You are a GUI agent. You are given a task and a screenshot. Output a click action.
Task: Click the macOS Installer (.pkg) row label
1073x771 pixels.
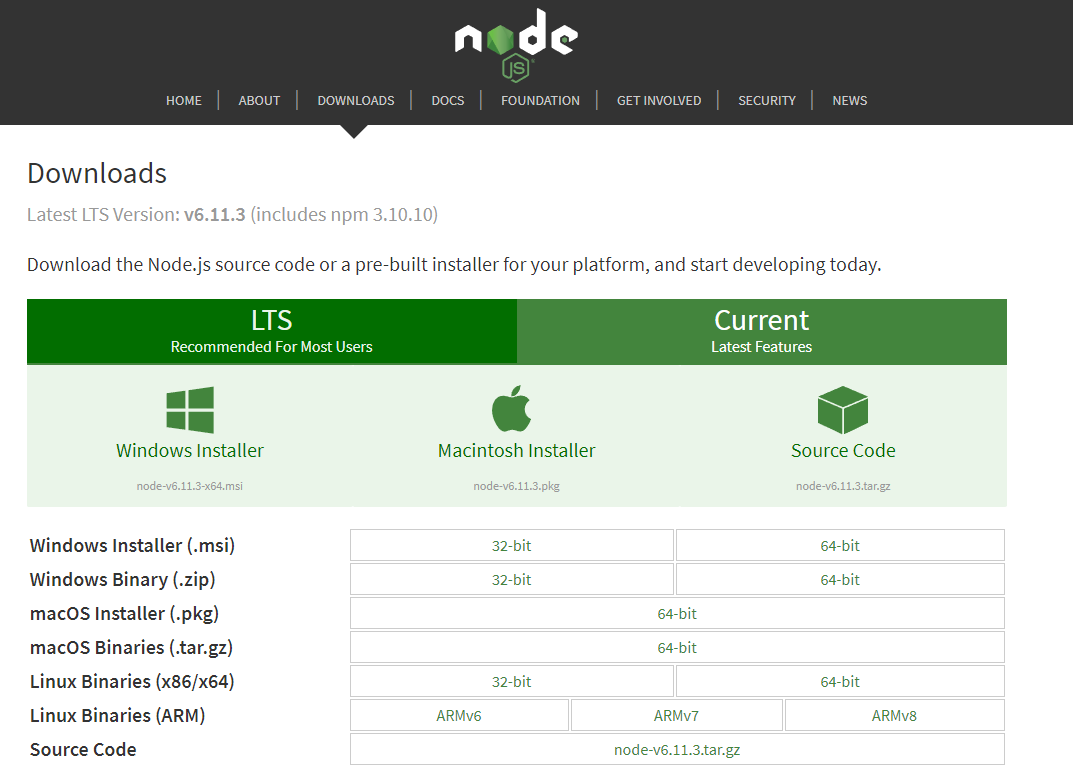[125, 614]
